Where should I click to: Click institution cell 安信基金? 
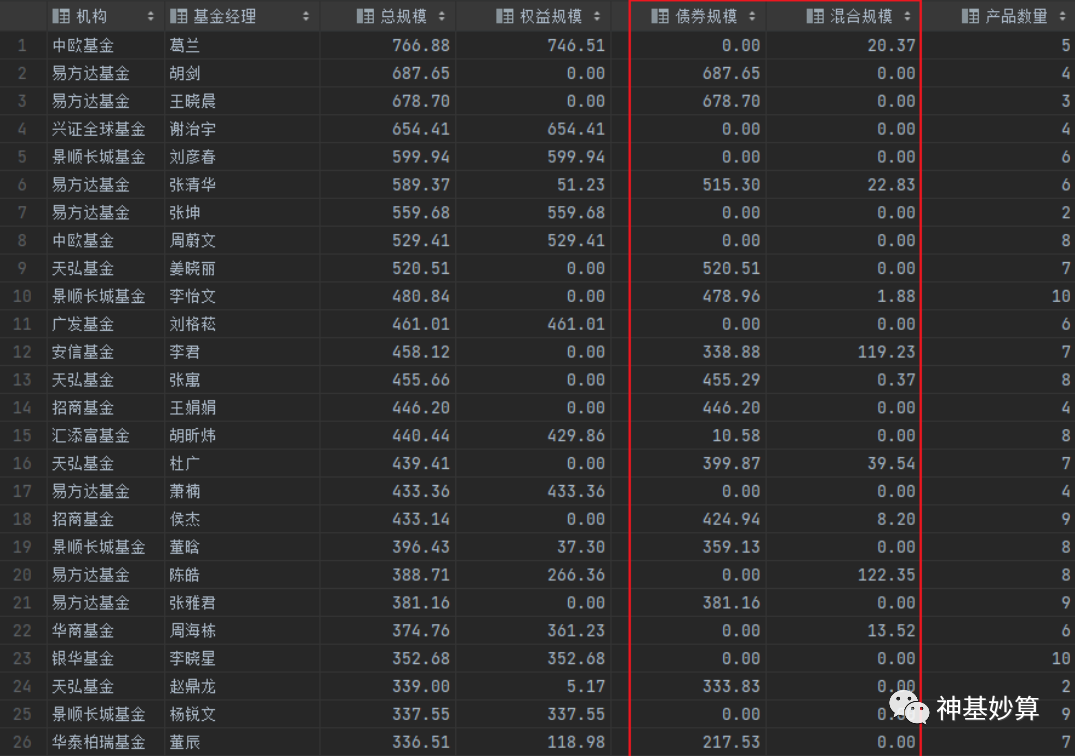(x=83, y=352)
